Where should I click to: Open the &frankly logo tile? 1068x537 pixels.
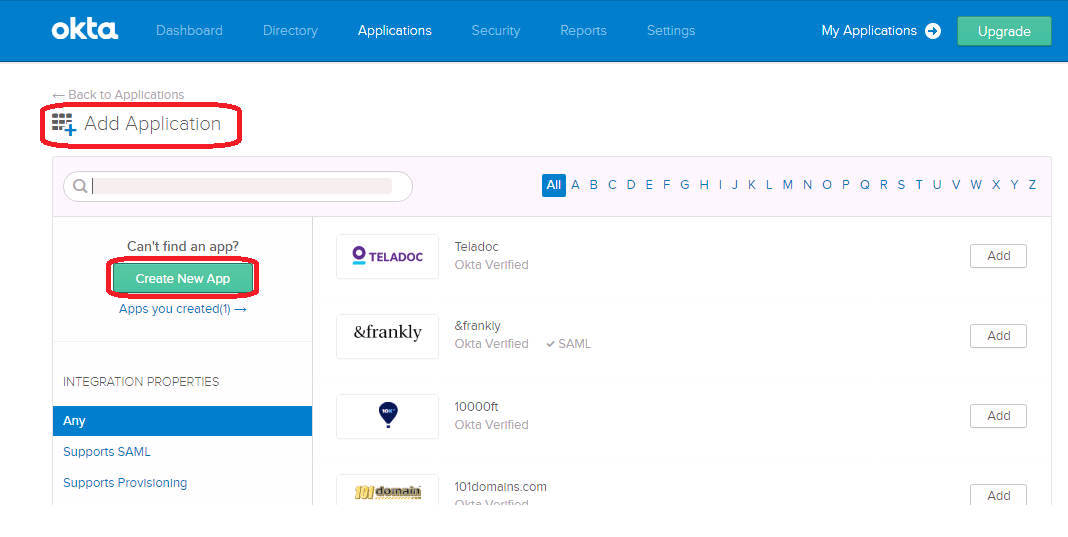click(x=388, y=335)
